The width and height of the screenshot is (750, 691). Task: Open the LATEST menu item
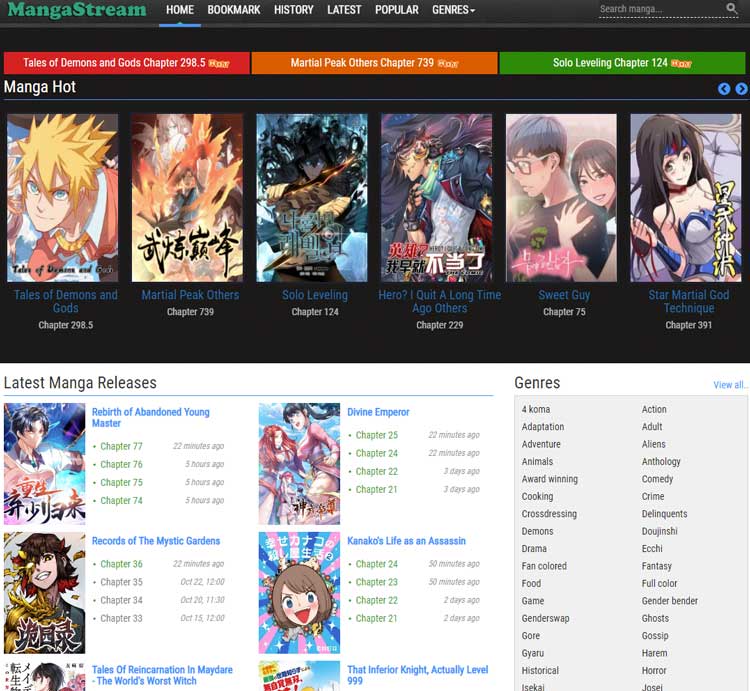click(344, 10)
